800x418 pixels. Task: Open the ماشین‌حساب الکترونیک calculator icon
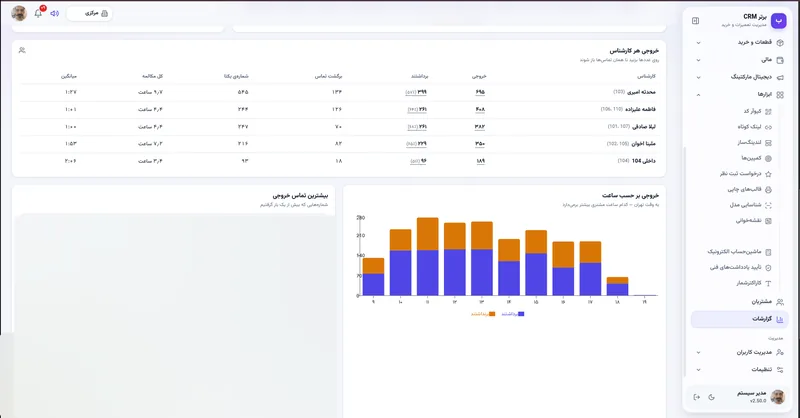point(768,252)
